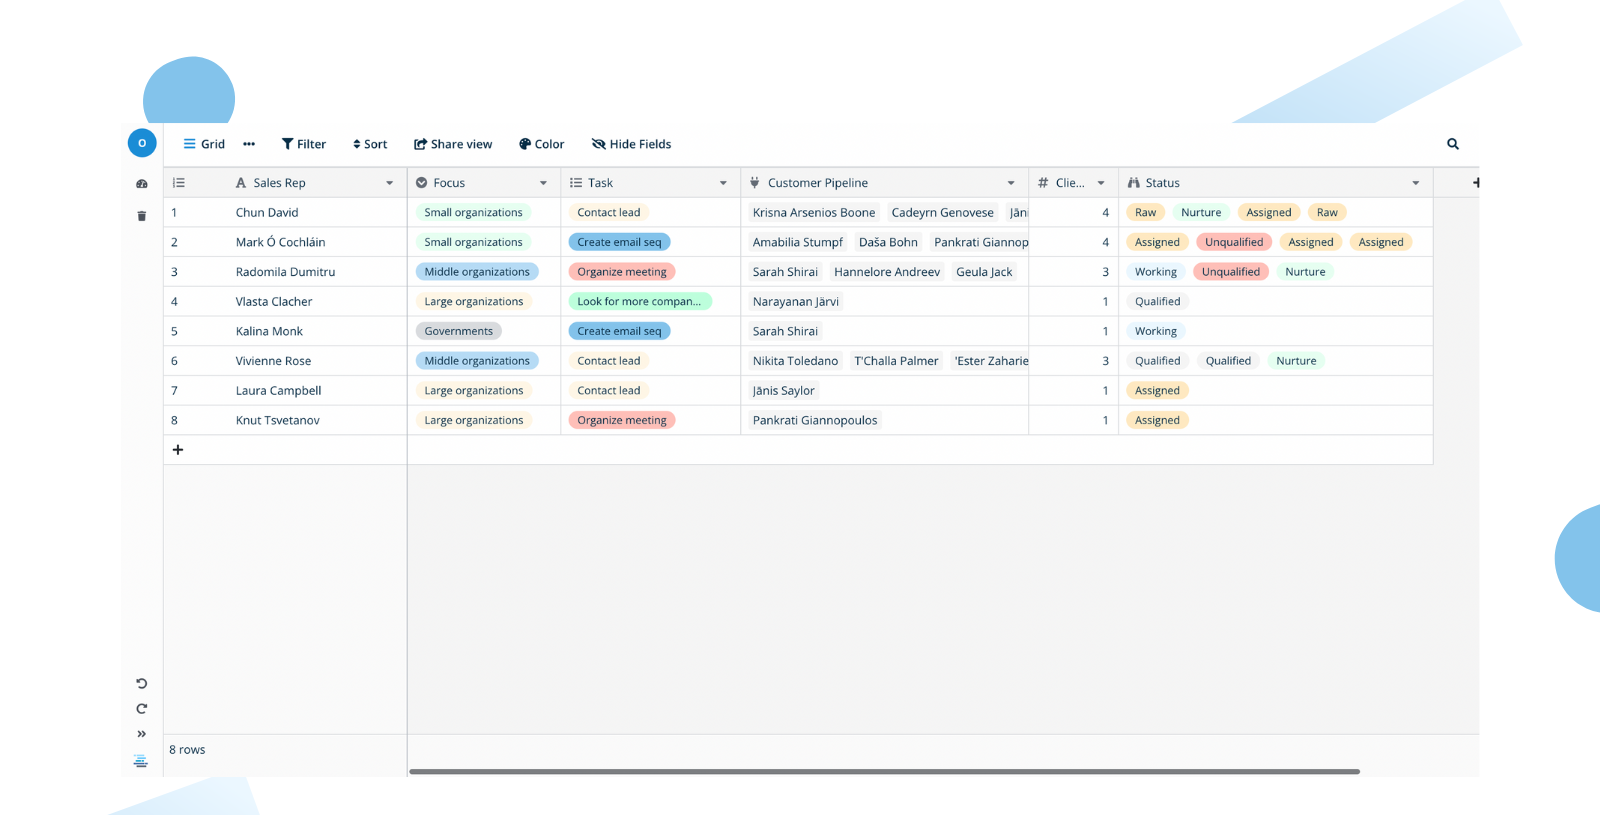Click Share view button
1600x815 pixels.
click(x=453, y=144)
